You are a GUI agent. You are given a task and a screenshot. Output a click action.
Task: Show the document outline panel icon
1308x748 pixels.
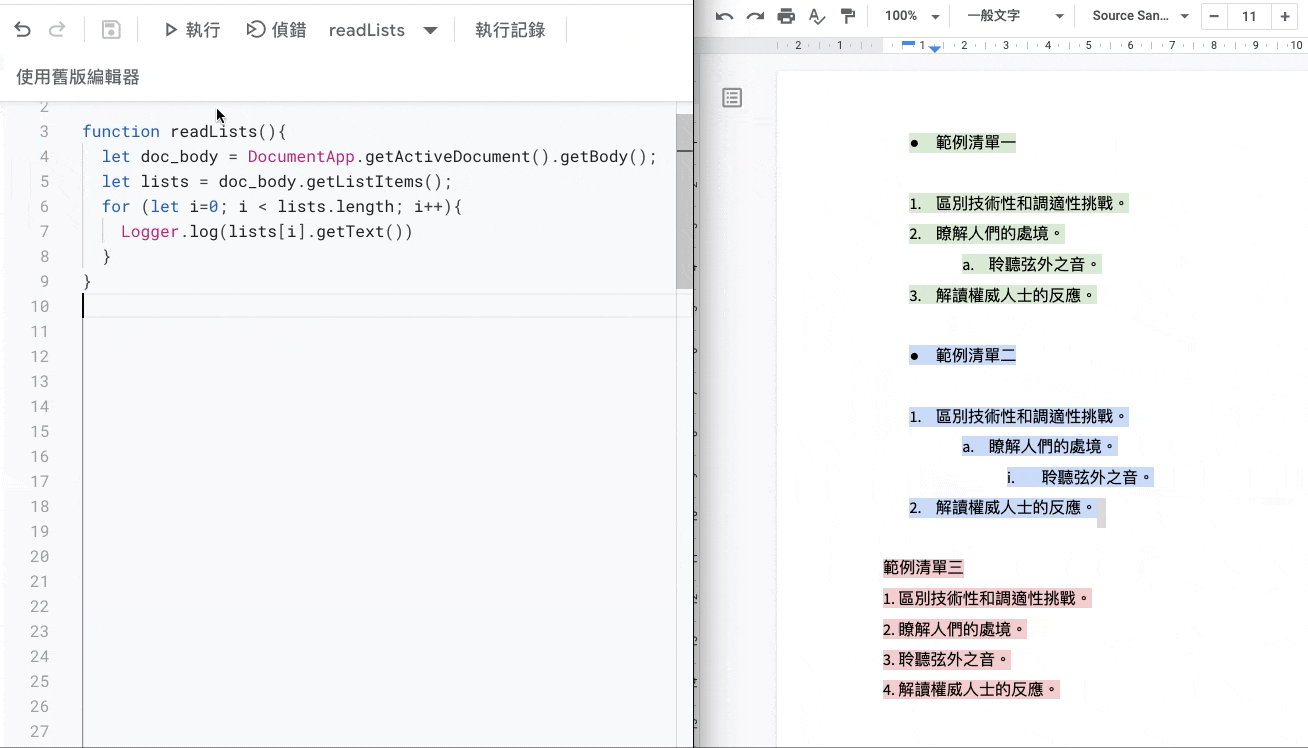(x=732, y=97)
